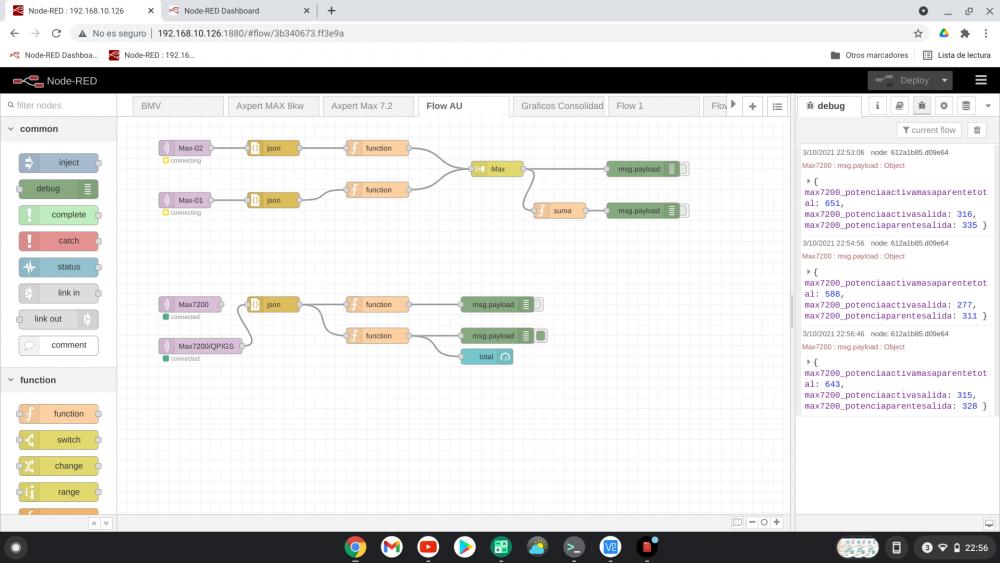Select the link out palette node
The width and height of the screenshot is (1000, 563).
click(59, 319)
